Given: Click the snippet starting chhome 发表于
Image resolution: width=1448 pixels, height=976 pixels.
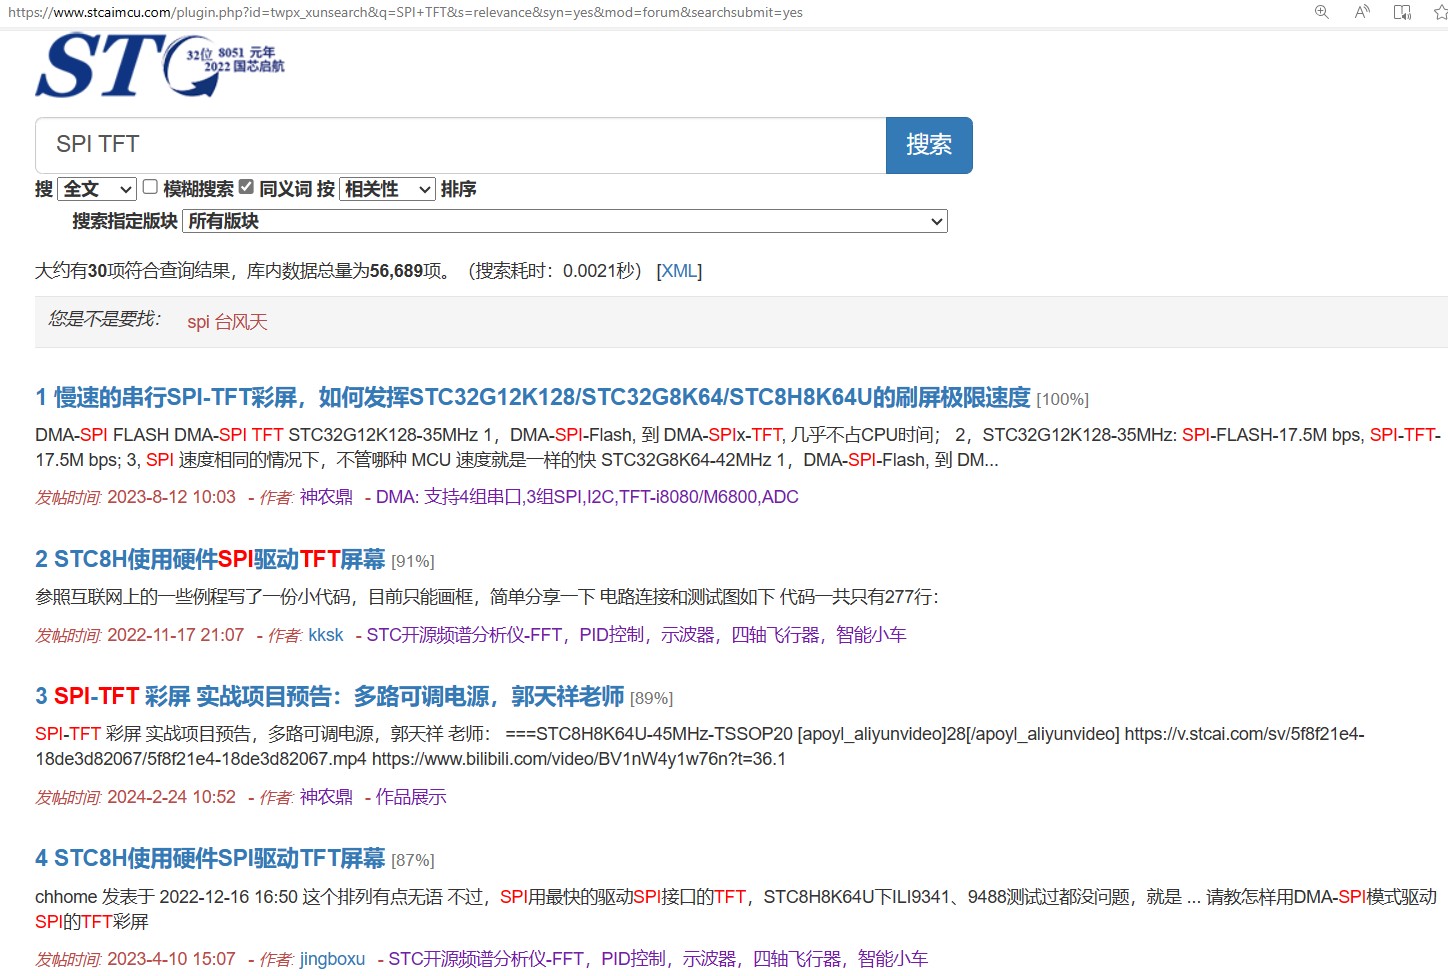Looking at the screenshot, I should click(736, 909).
